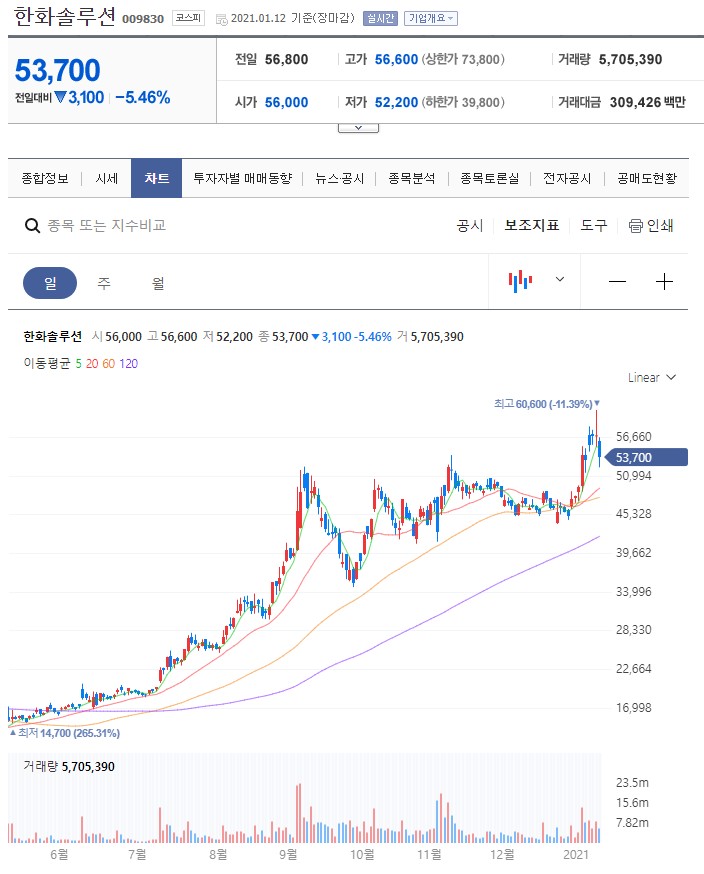
Task: Select the 월 monthly period
Action: click(x=158, y=283)
